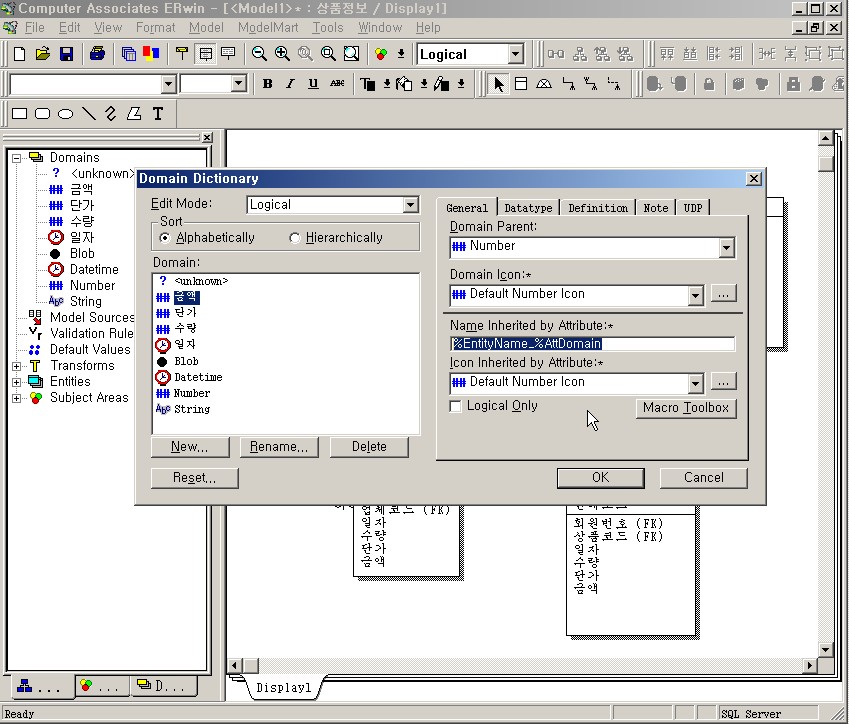Select the Underline formatting button
849x724 pixels.
pyautogui.click(x=313, y=83)
